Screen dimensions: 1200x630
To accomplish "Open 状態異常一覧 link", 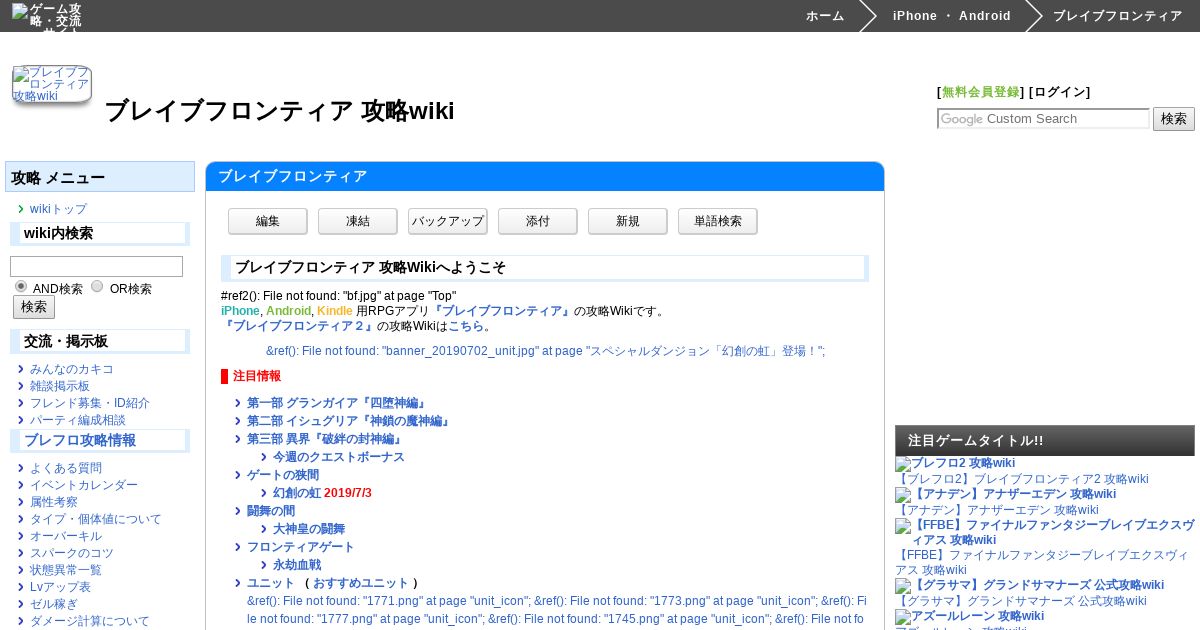I will (x=66, y=570).
